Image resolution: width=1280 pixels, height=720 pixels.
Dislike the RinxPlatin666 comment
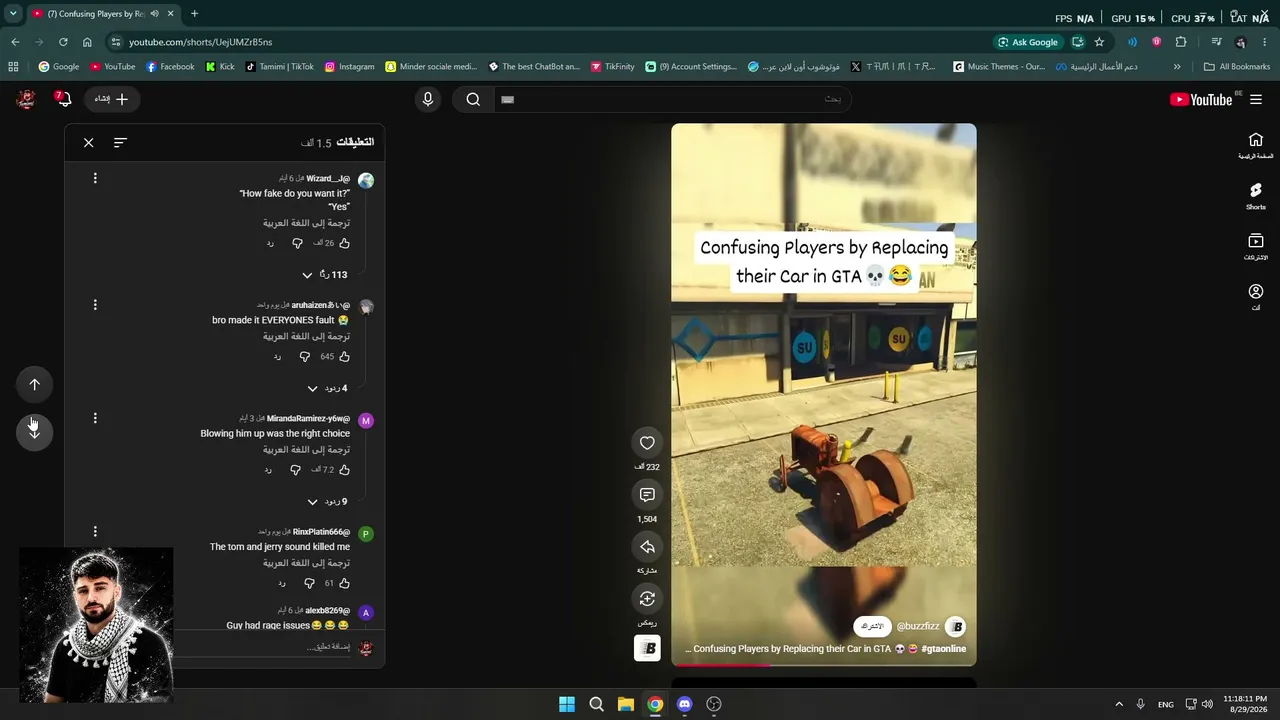[x=309, y=583]
